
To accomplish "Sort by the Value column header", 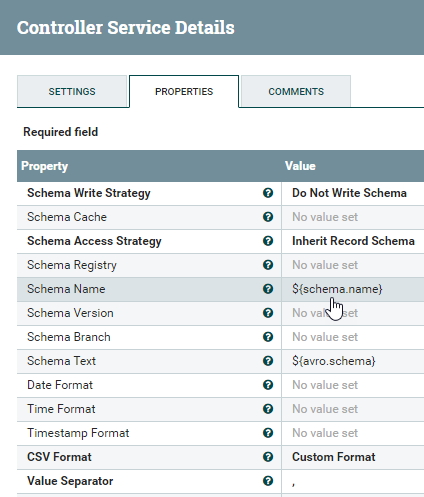I will point(300,166).
